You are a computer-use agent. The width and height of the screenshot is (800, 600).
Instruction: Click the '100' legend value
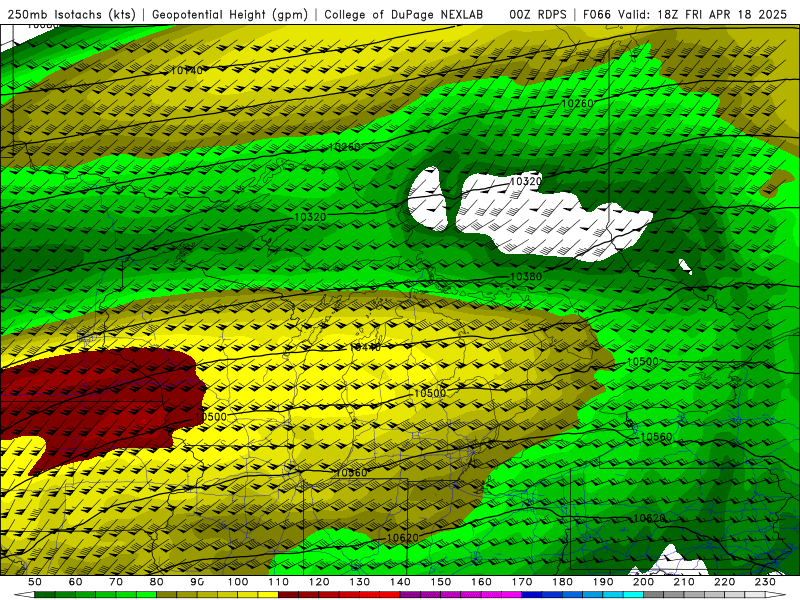click(238, 582)
